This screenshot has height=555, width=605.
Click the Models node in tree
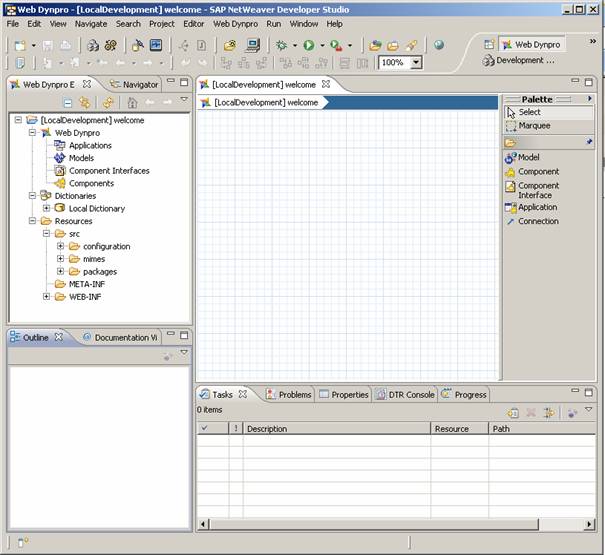coord(81,158)
